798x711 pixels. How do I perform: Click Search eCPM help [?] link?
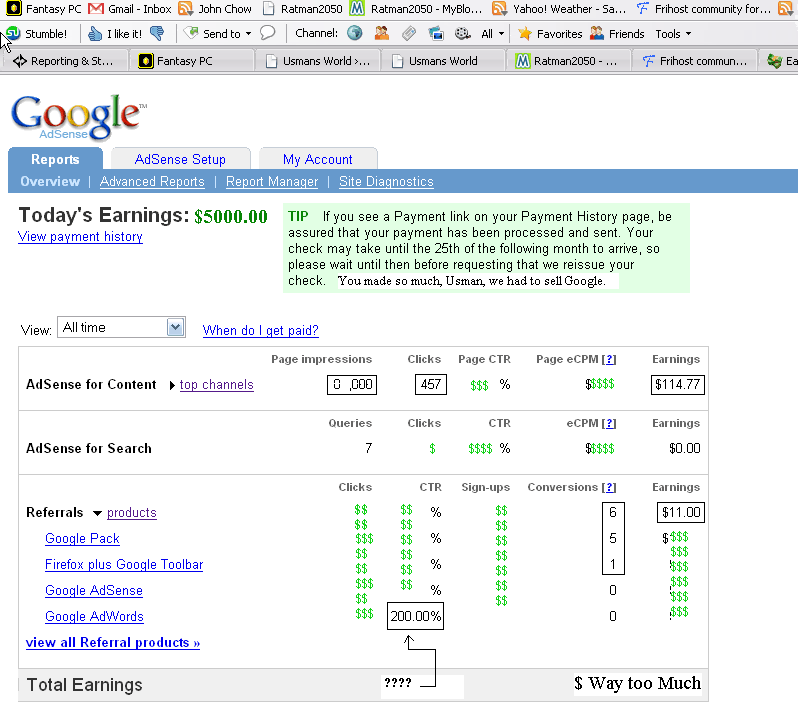tap(609, 423)
